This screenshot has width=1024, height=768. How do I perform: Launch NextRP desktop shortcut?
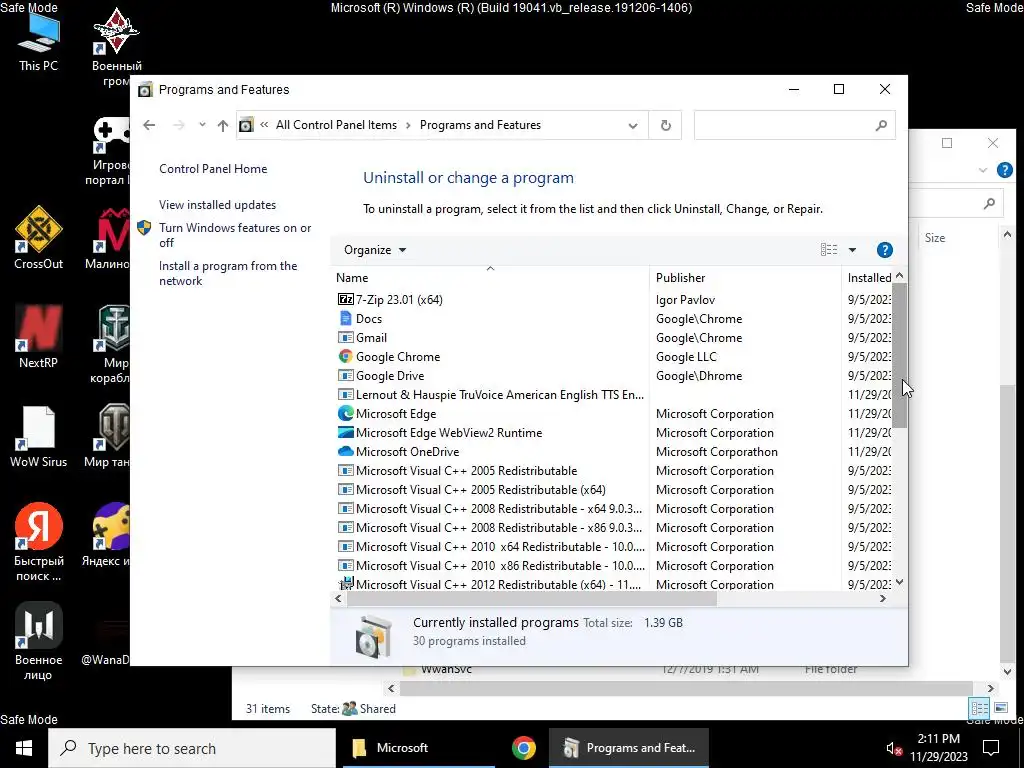tap(39, 337)
